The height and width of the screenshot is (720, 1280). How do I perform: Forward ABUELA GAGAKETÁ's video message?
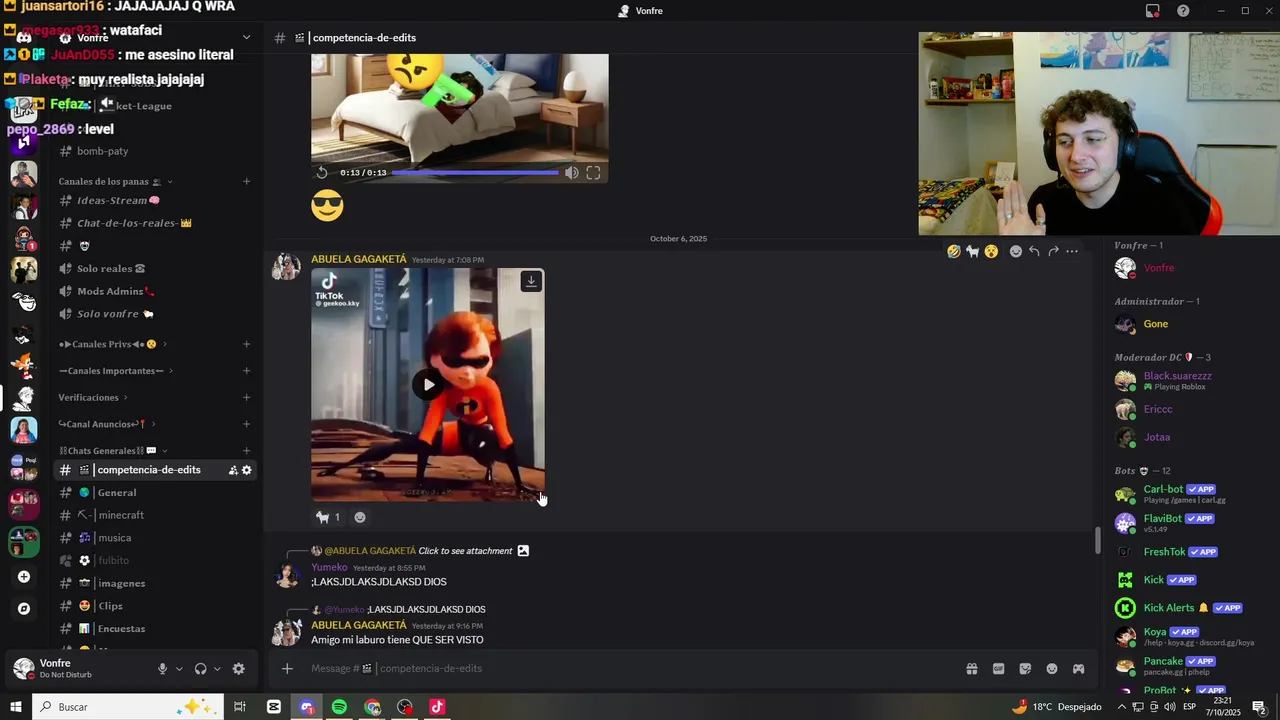pyautogui.click(x=1053, y=251)
